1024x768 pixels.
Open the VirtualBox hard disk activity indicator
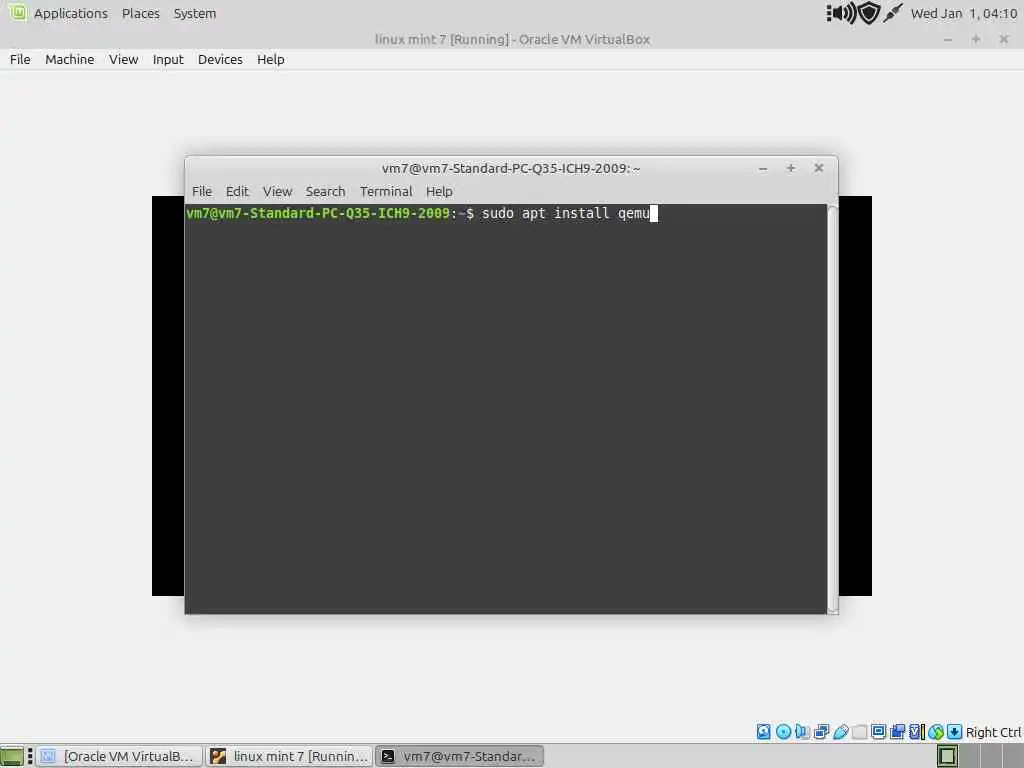[x=763, y=731]
